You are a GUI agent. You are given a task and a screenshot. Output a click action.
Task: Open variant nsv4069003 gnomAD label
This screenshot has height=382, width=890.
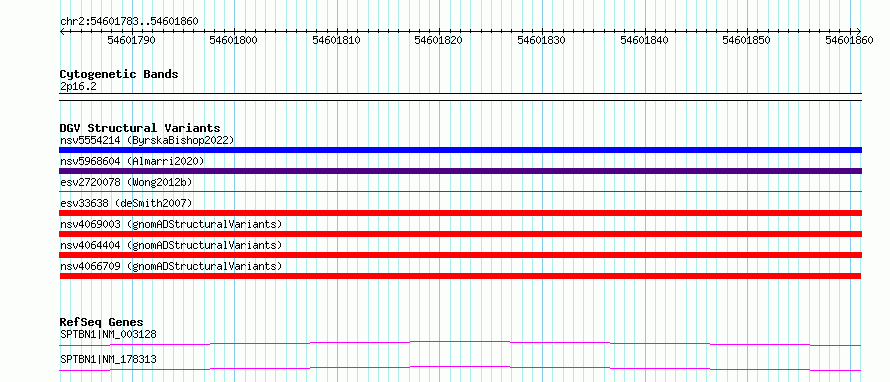[171, 224]
